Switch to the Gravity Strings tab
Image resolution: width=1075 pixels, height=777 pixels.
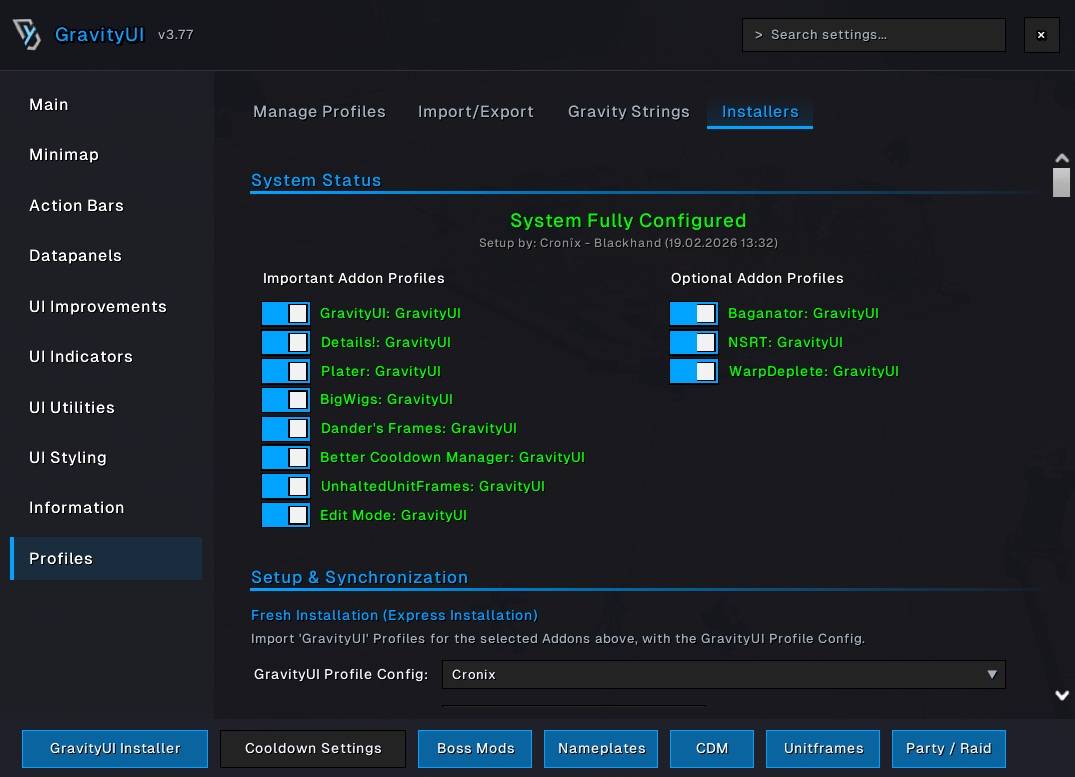(x=629, y=112)
